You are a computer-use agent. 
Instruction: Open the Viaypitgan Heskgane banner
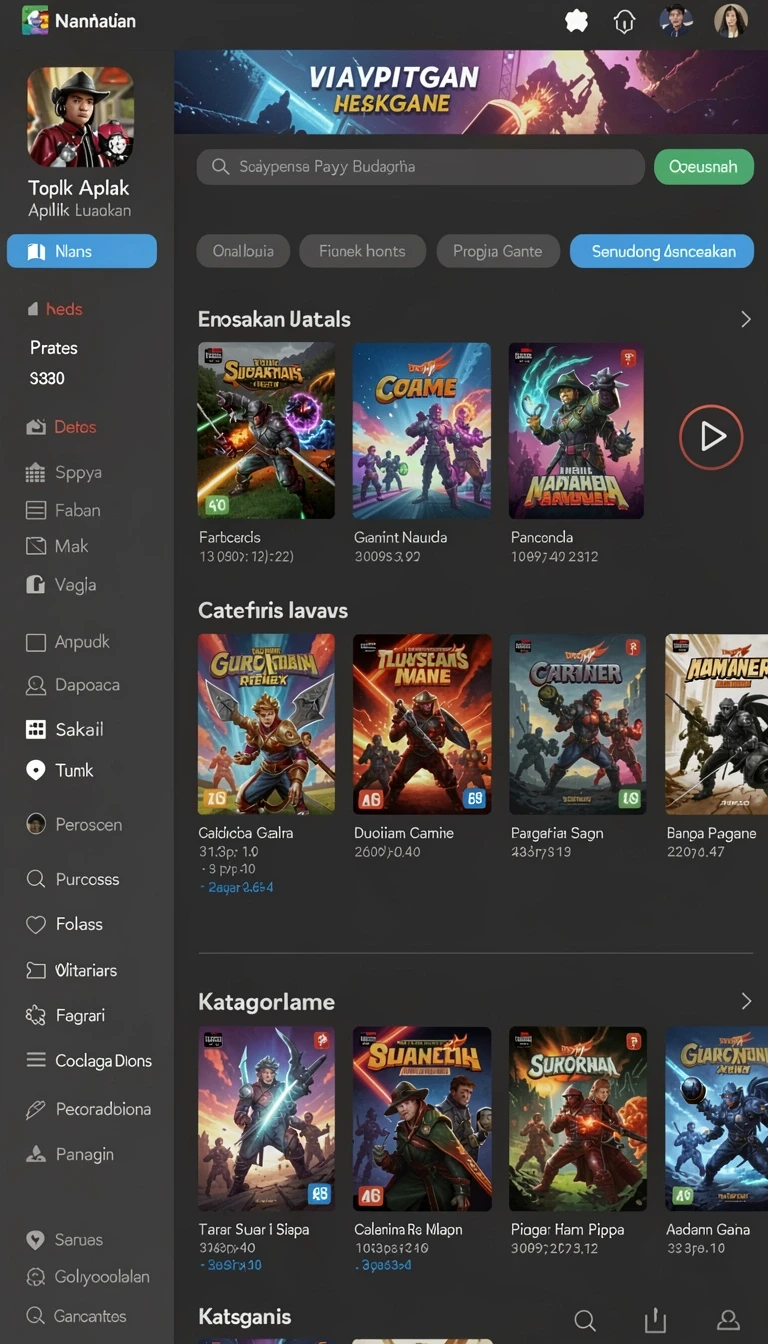471,92
